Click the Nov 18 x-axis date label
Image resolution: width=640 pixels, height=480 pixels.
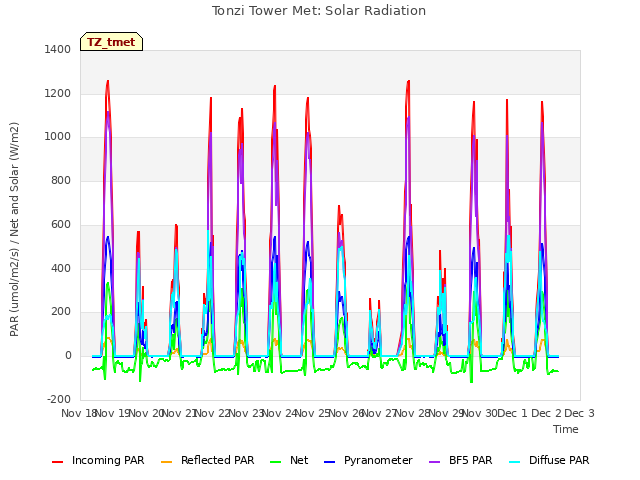[78, 413]
